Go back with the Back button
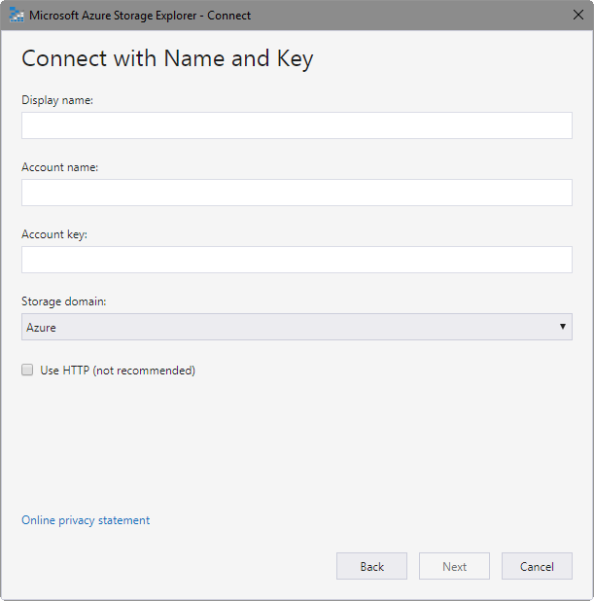 (x=371, y=566)
